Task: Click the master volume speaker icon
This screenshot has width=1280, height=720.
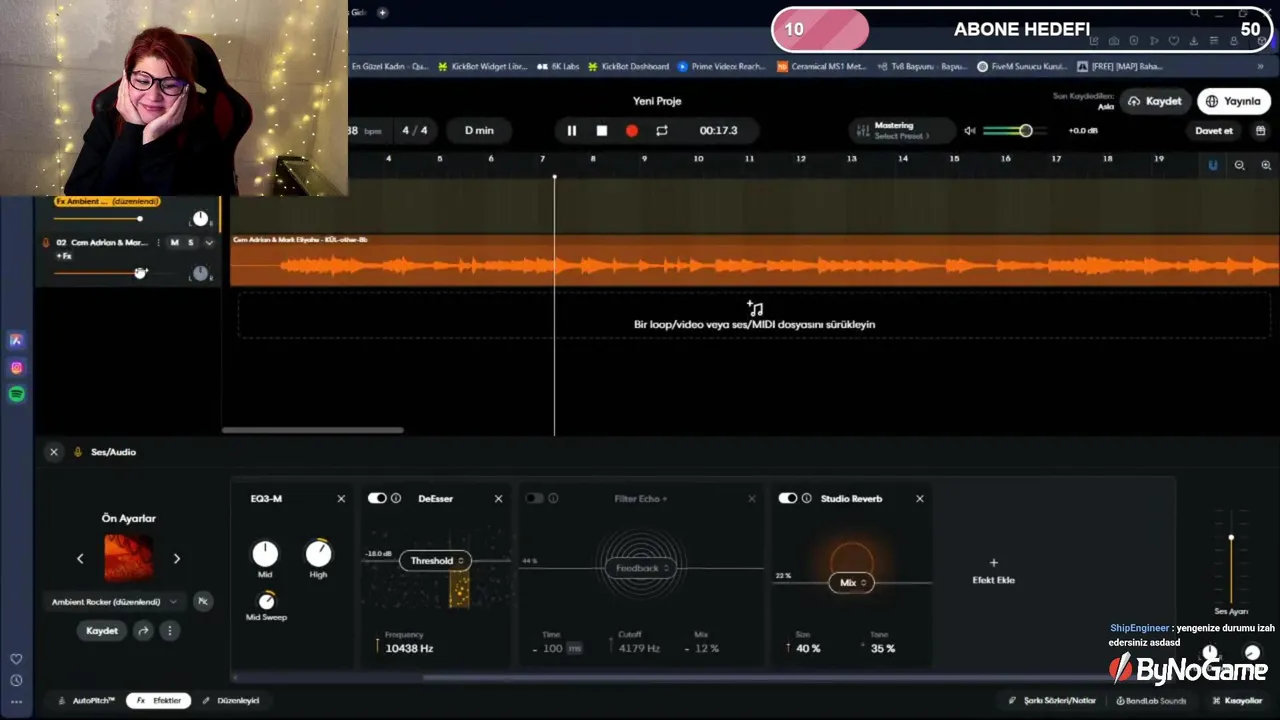Action: coord(969,131)
